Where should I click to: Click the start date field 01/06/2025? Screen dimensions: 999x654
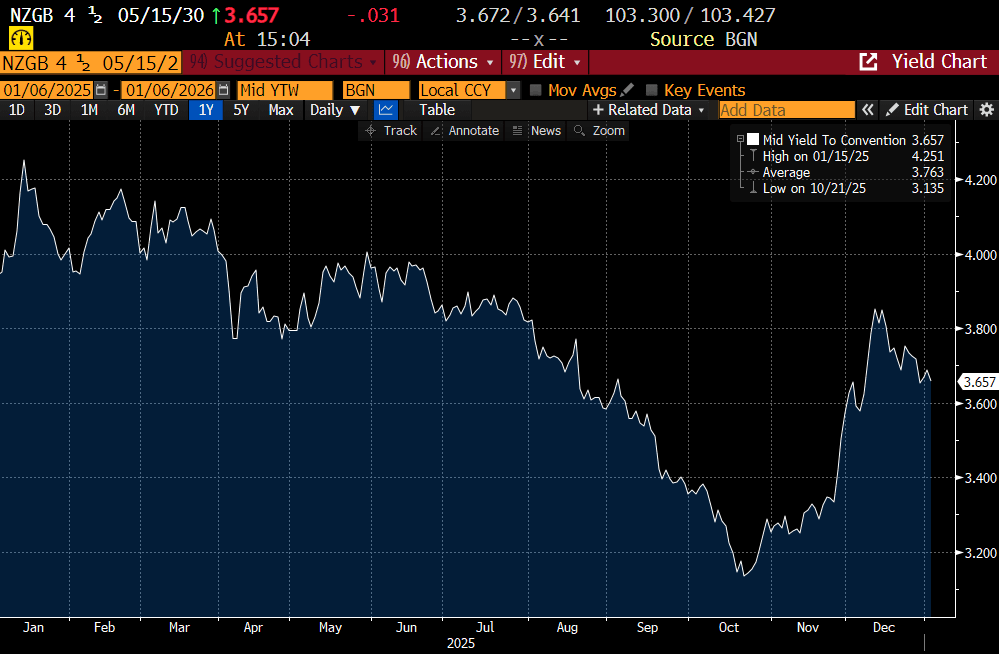coord(47,90)
